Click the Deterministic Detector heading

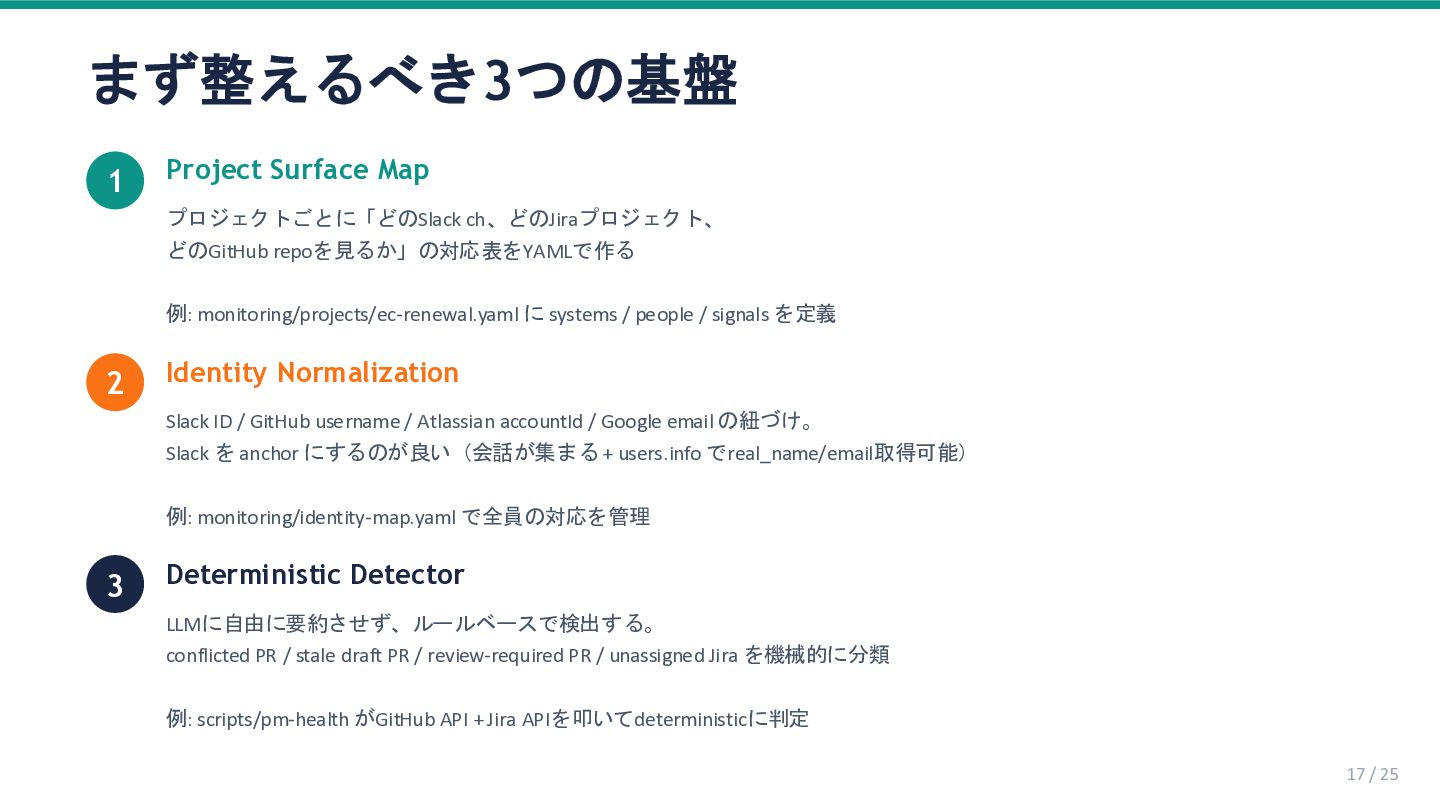[x=315, y=575]
